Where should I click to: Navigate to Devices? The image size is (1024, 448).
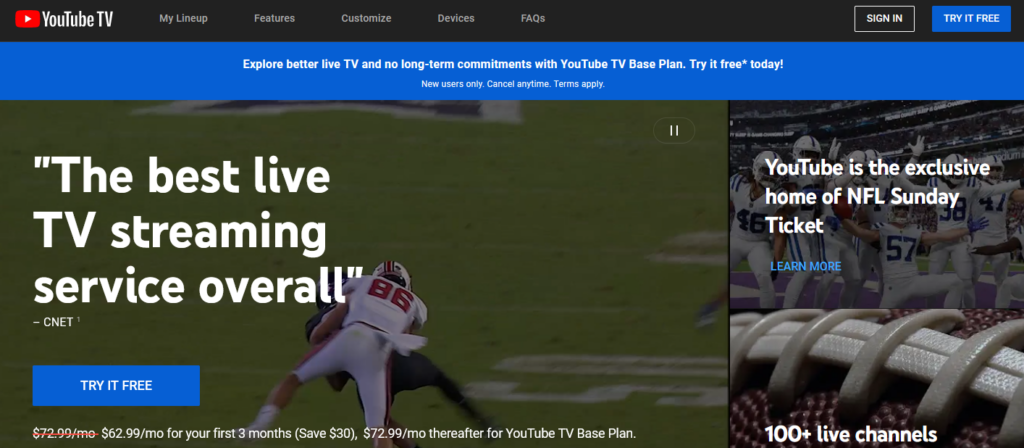456,18
